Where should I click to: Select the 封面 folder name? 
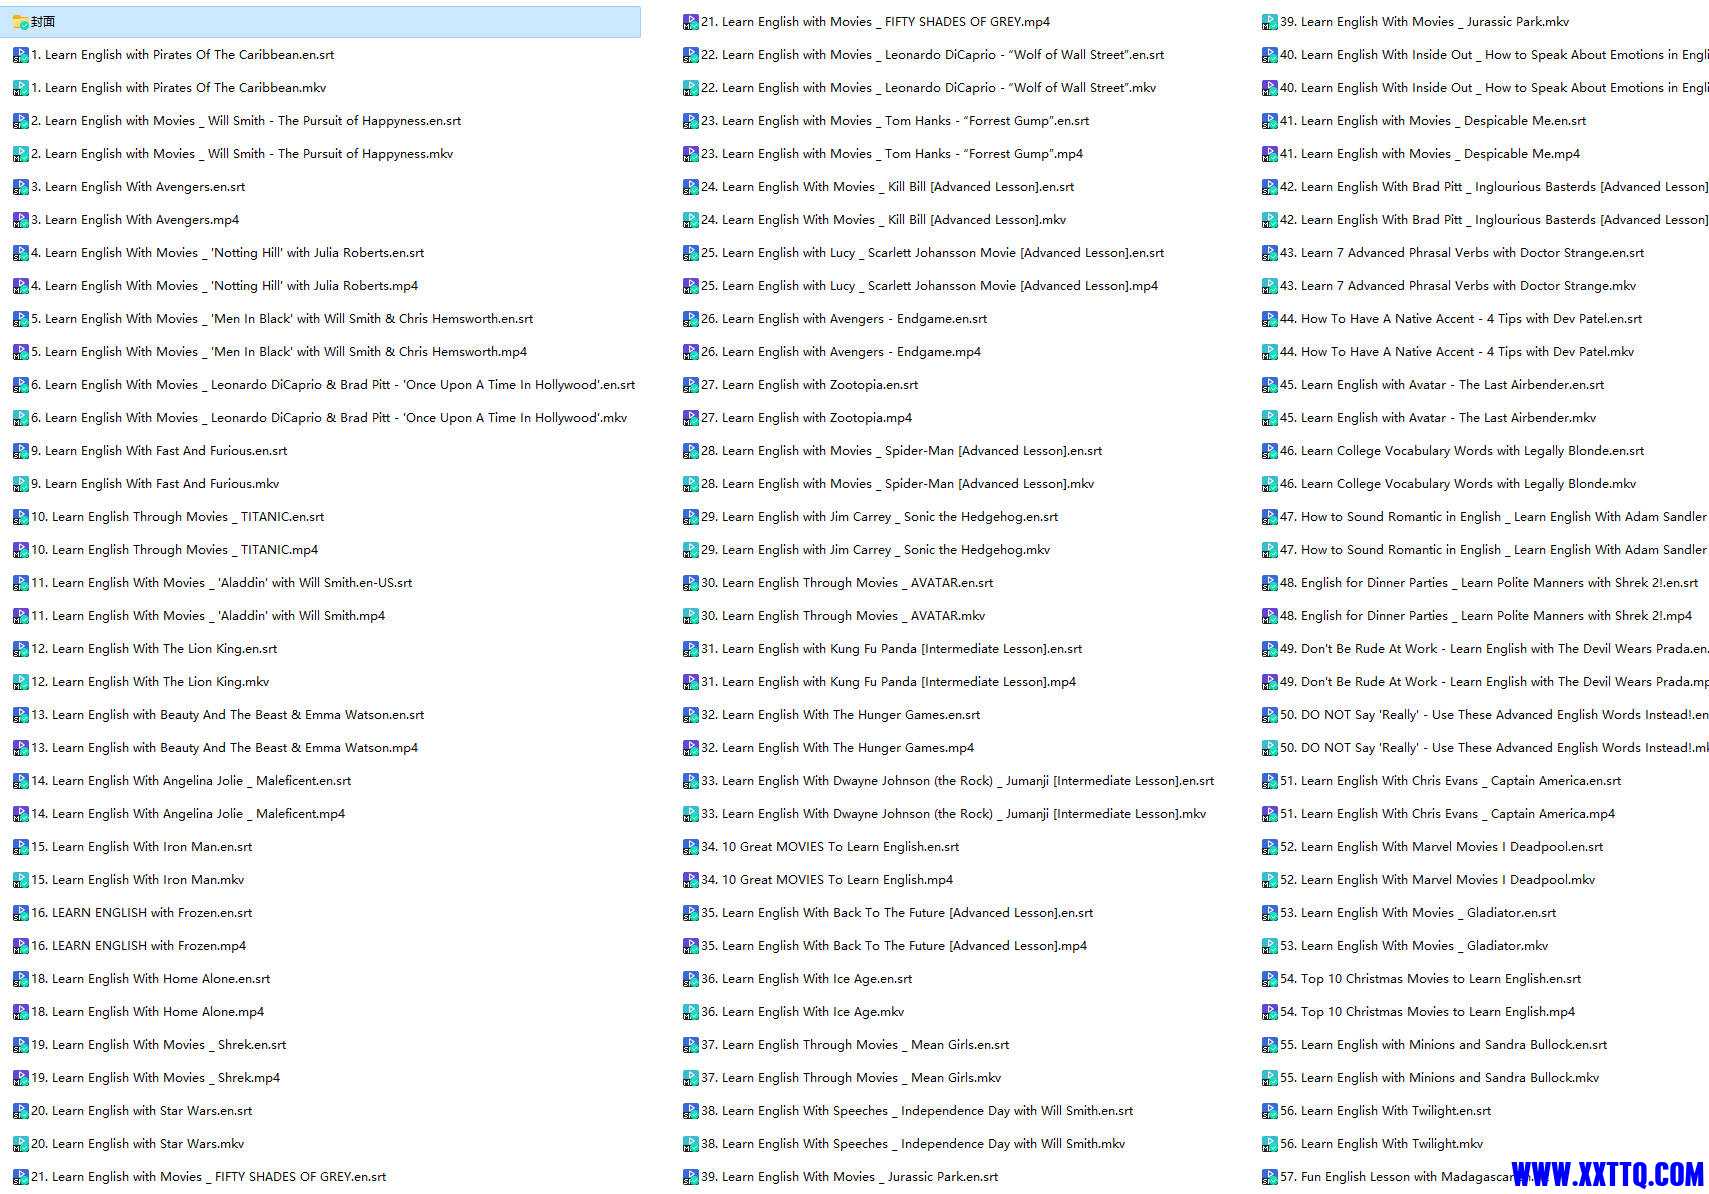43,21
